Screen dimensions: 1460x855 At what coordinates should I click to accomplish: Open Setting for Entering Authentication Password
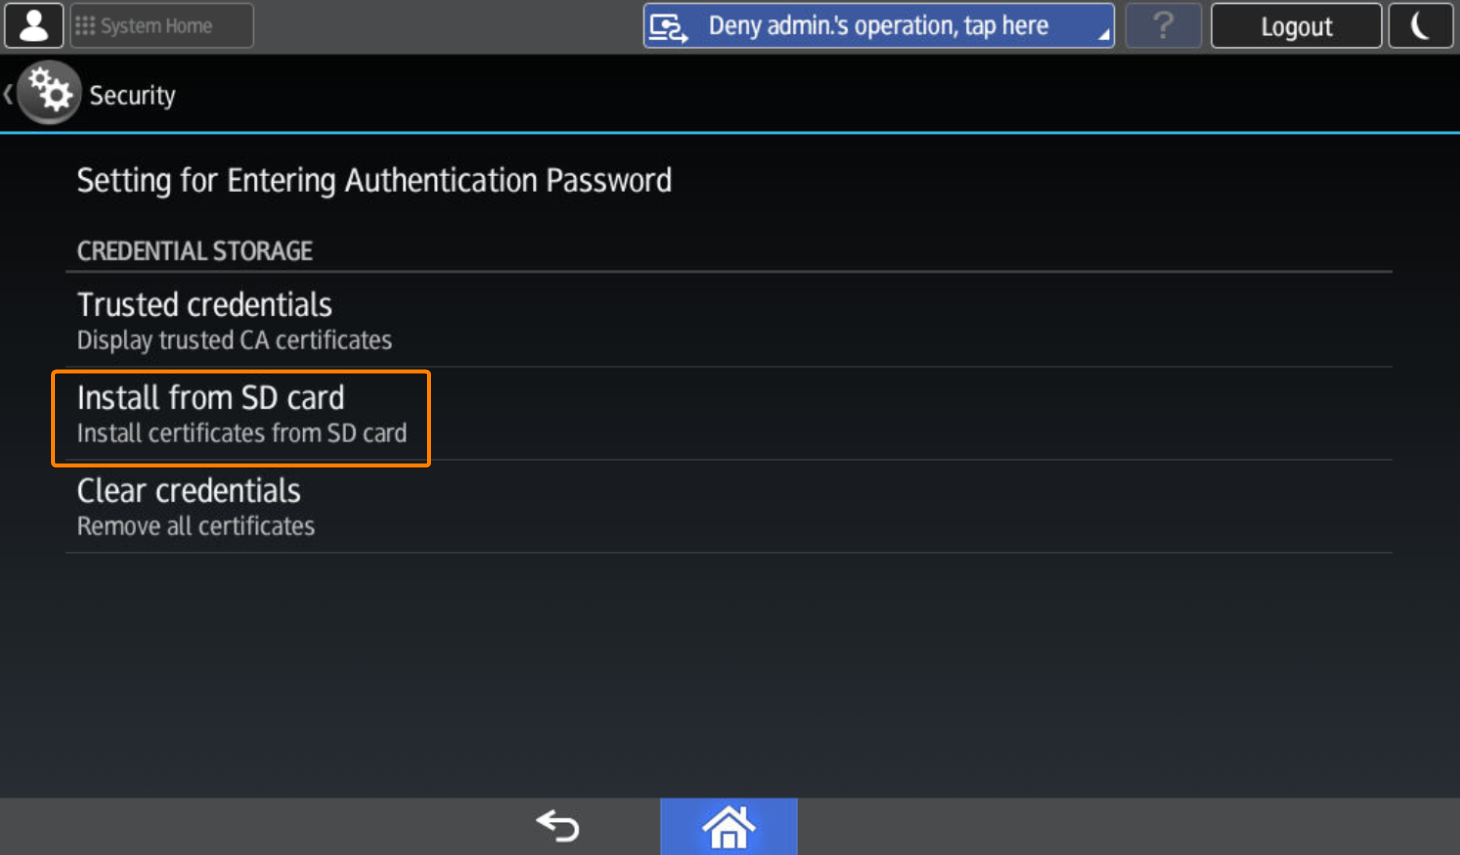[374, 181]
